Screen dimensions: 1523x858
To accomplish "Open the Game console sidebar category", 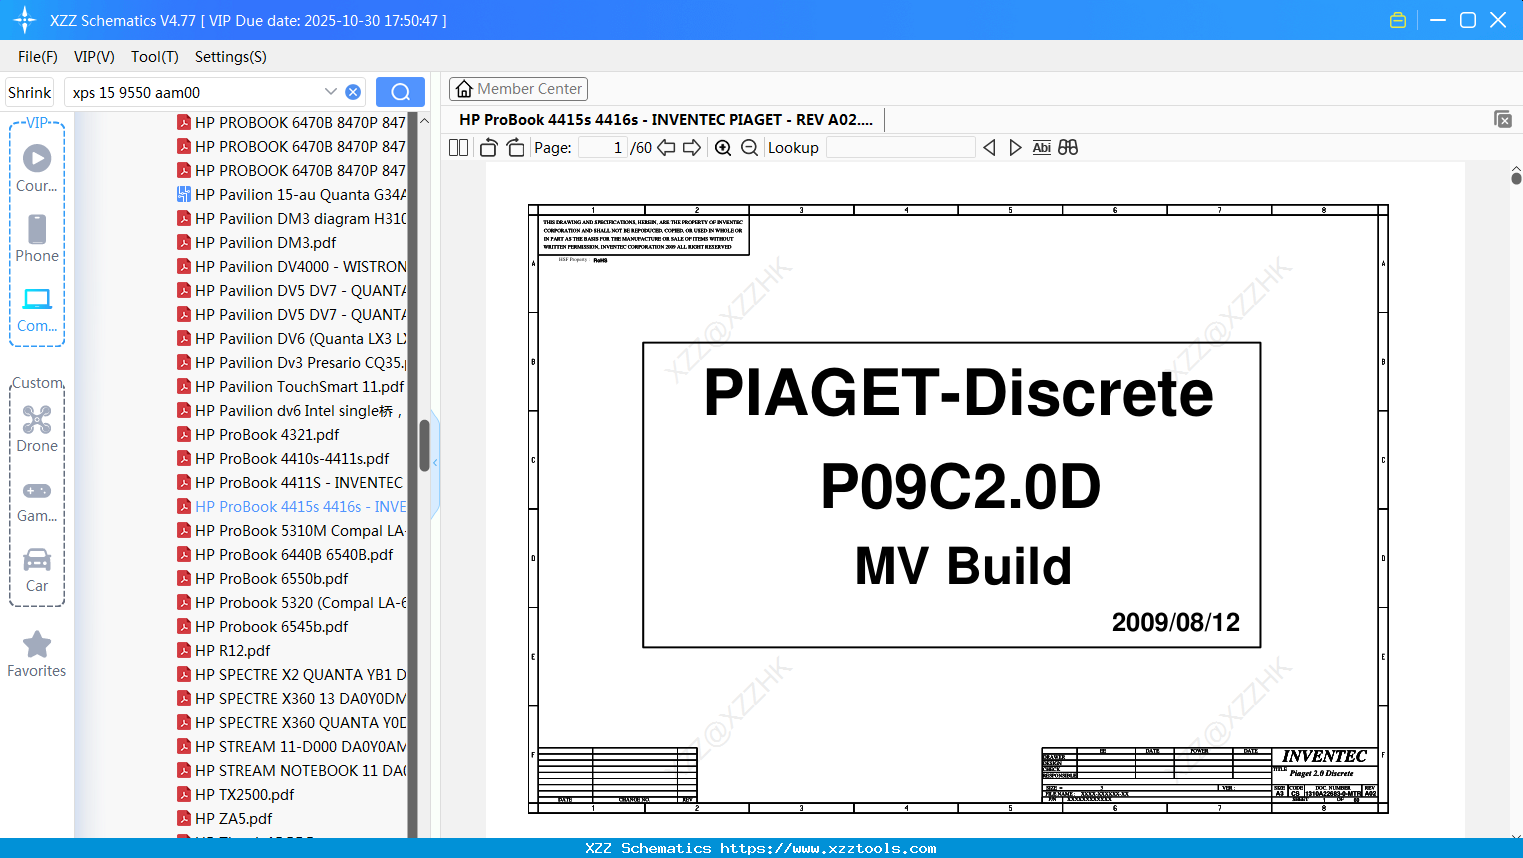I will click(x=37, y=501).
